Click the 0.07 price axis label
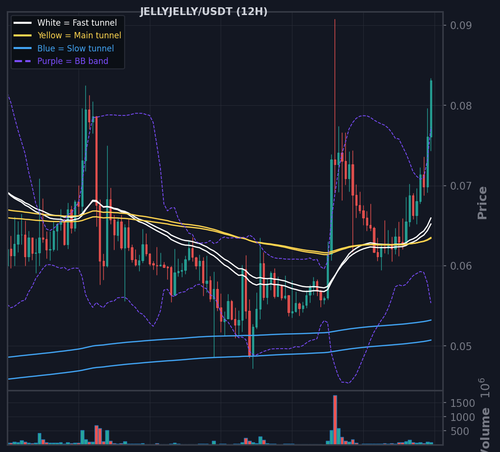 coord(461,186)
